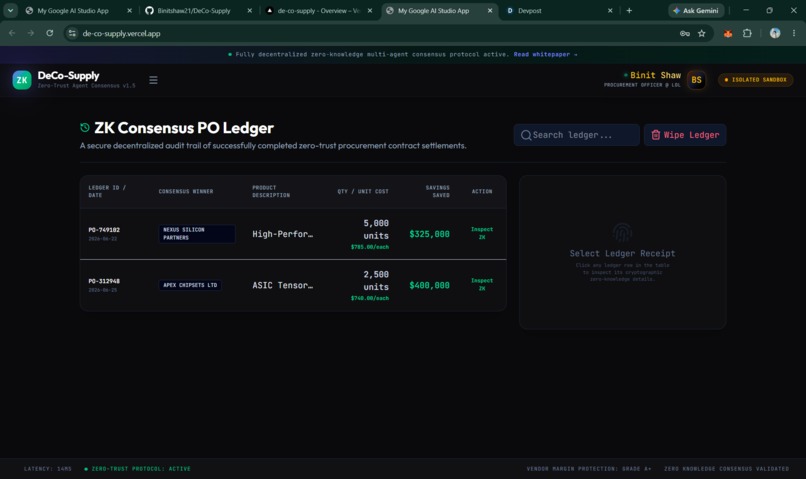Screen dimensions: 806x479
Task: Click the fingerprint icon in receipt panel
Action: (622, 233)
